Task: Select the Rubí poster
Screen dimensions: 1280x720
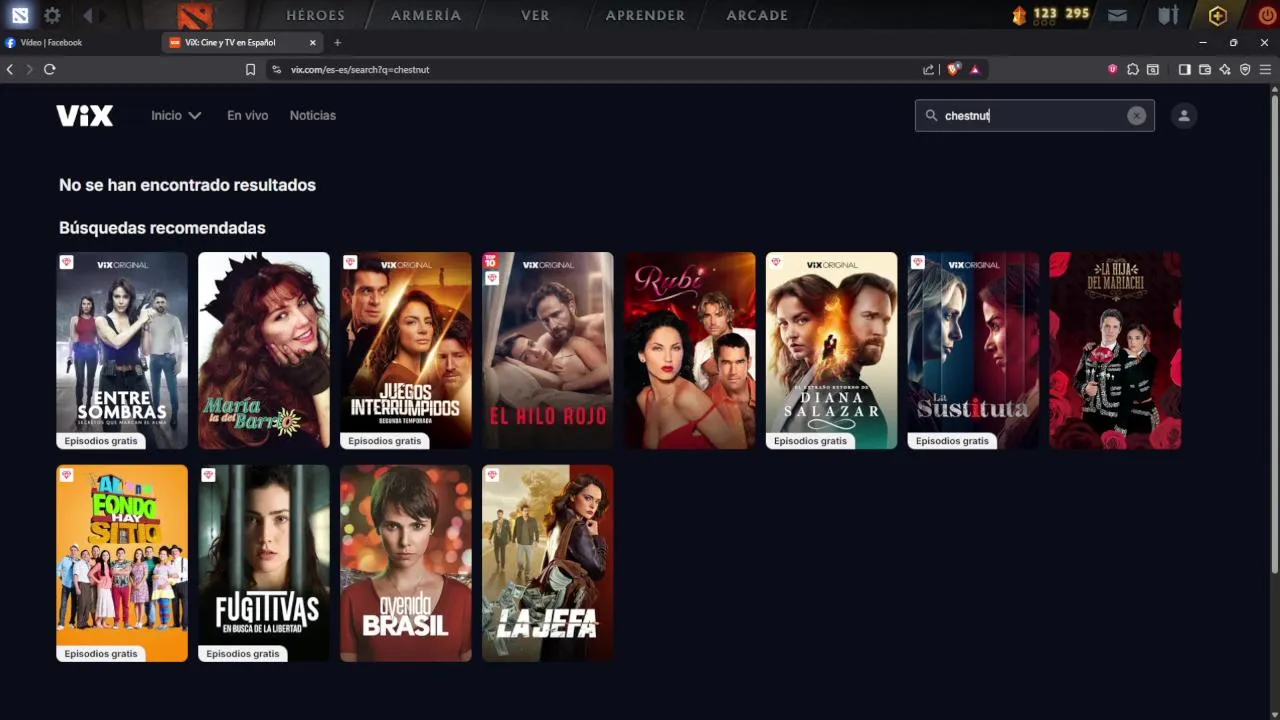Action: click(690, 350)
